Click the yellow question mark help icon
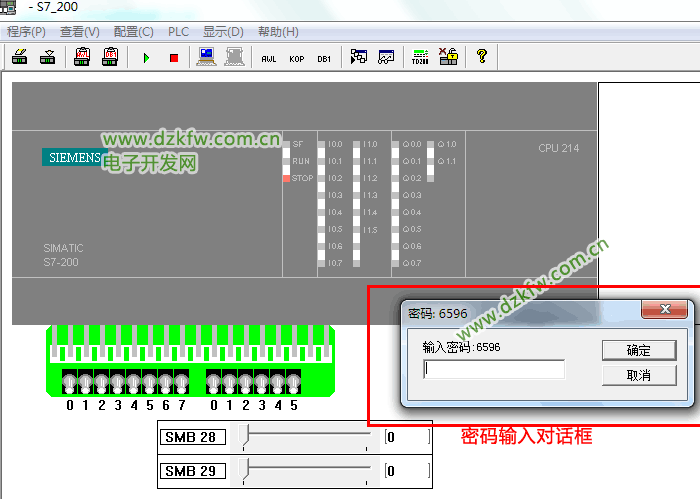The image size is (700, 499). [x=481, y=57]
